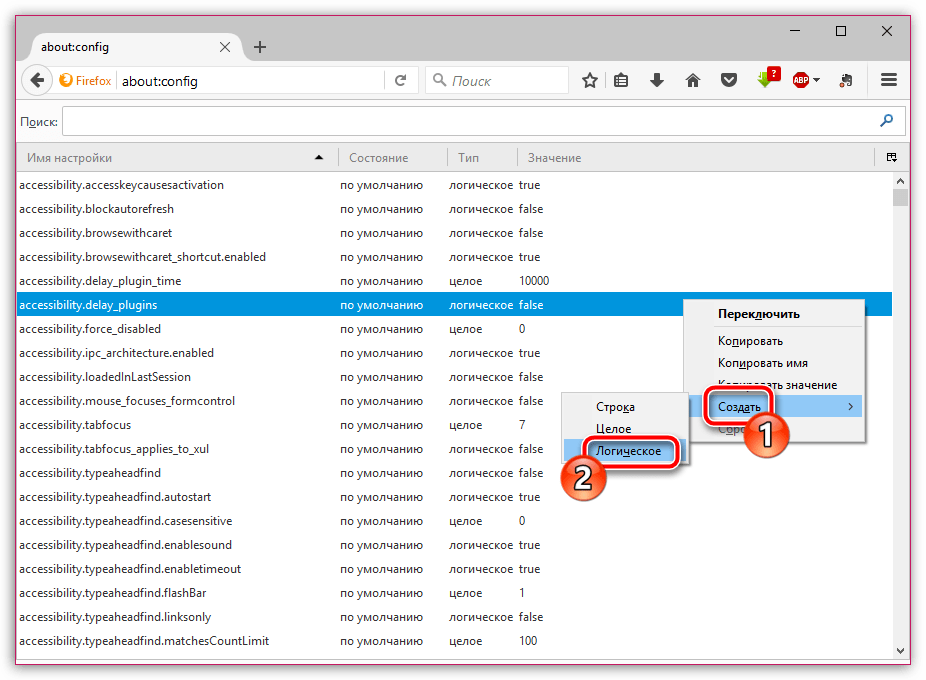
Task: Bookmark this page with the star icon
Action: (x=590, y=81)
